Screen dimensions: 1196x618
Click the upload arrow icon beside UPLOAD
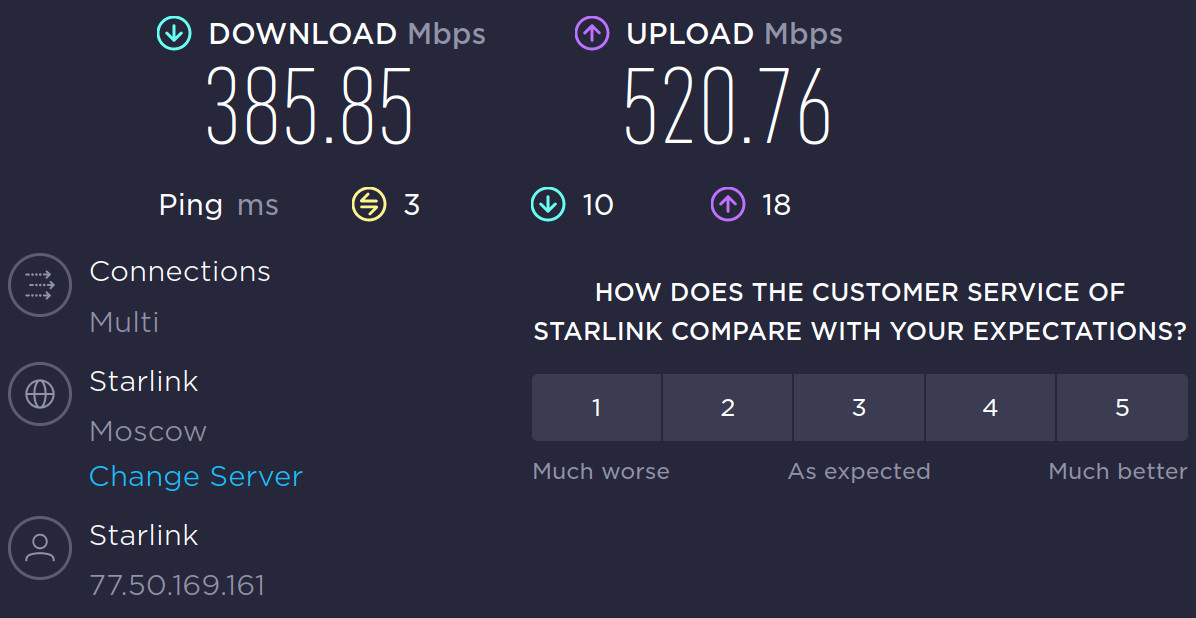tap(592, 33)
